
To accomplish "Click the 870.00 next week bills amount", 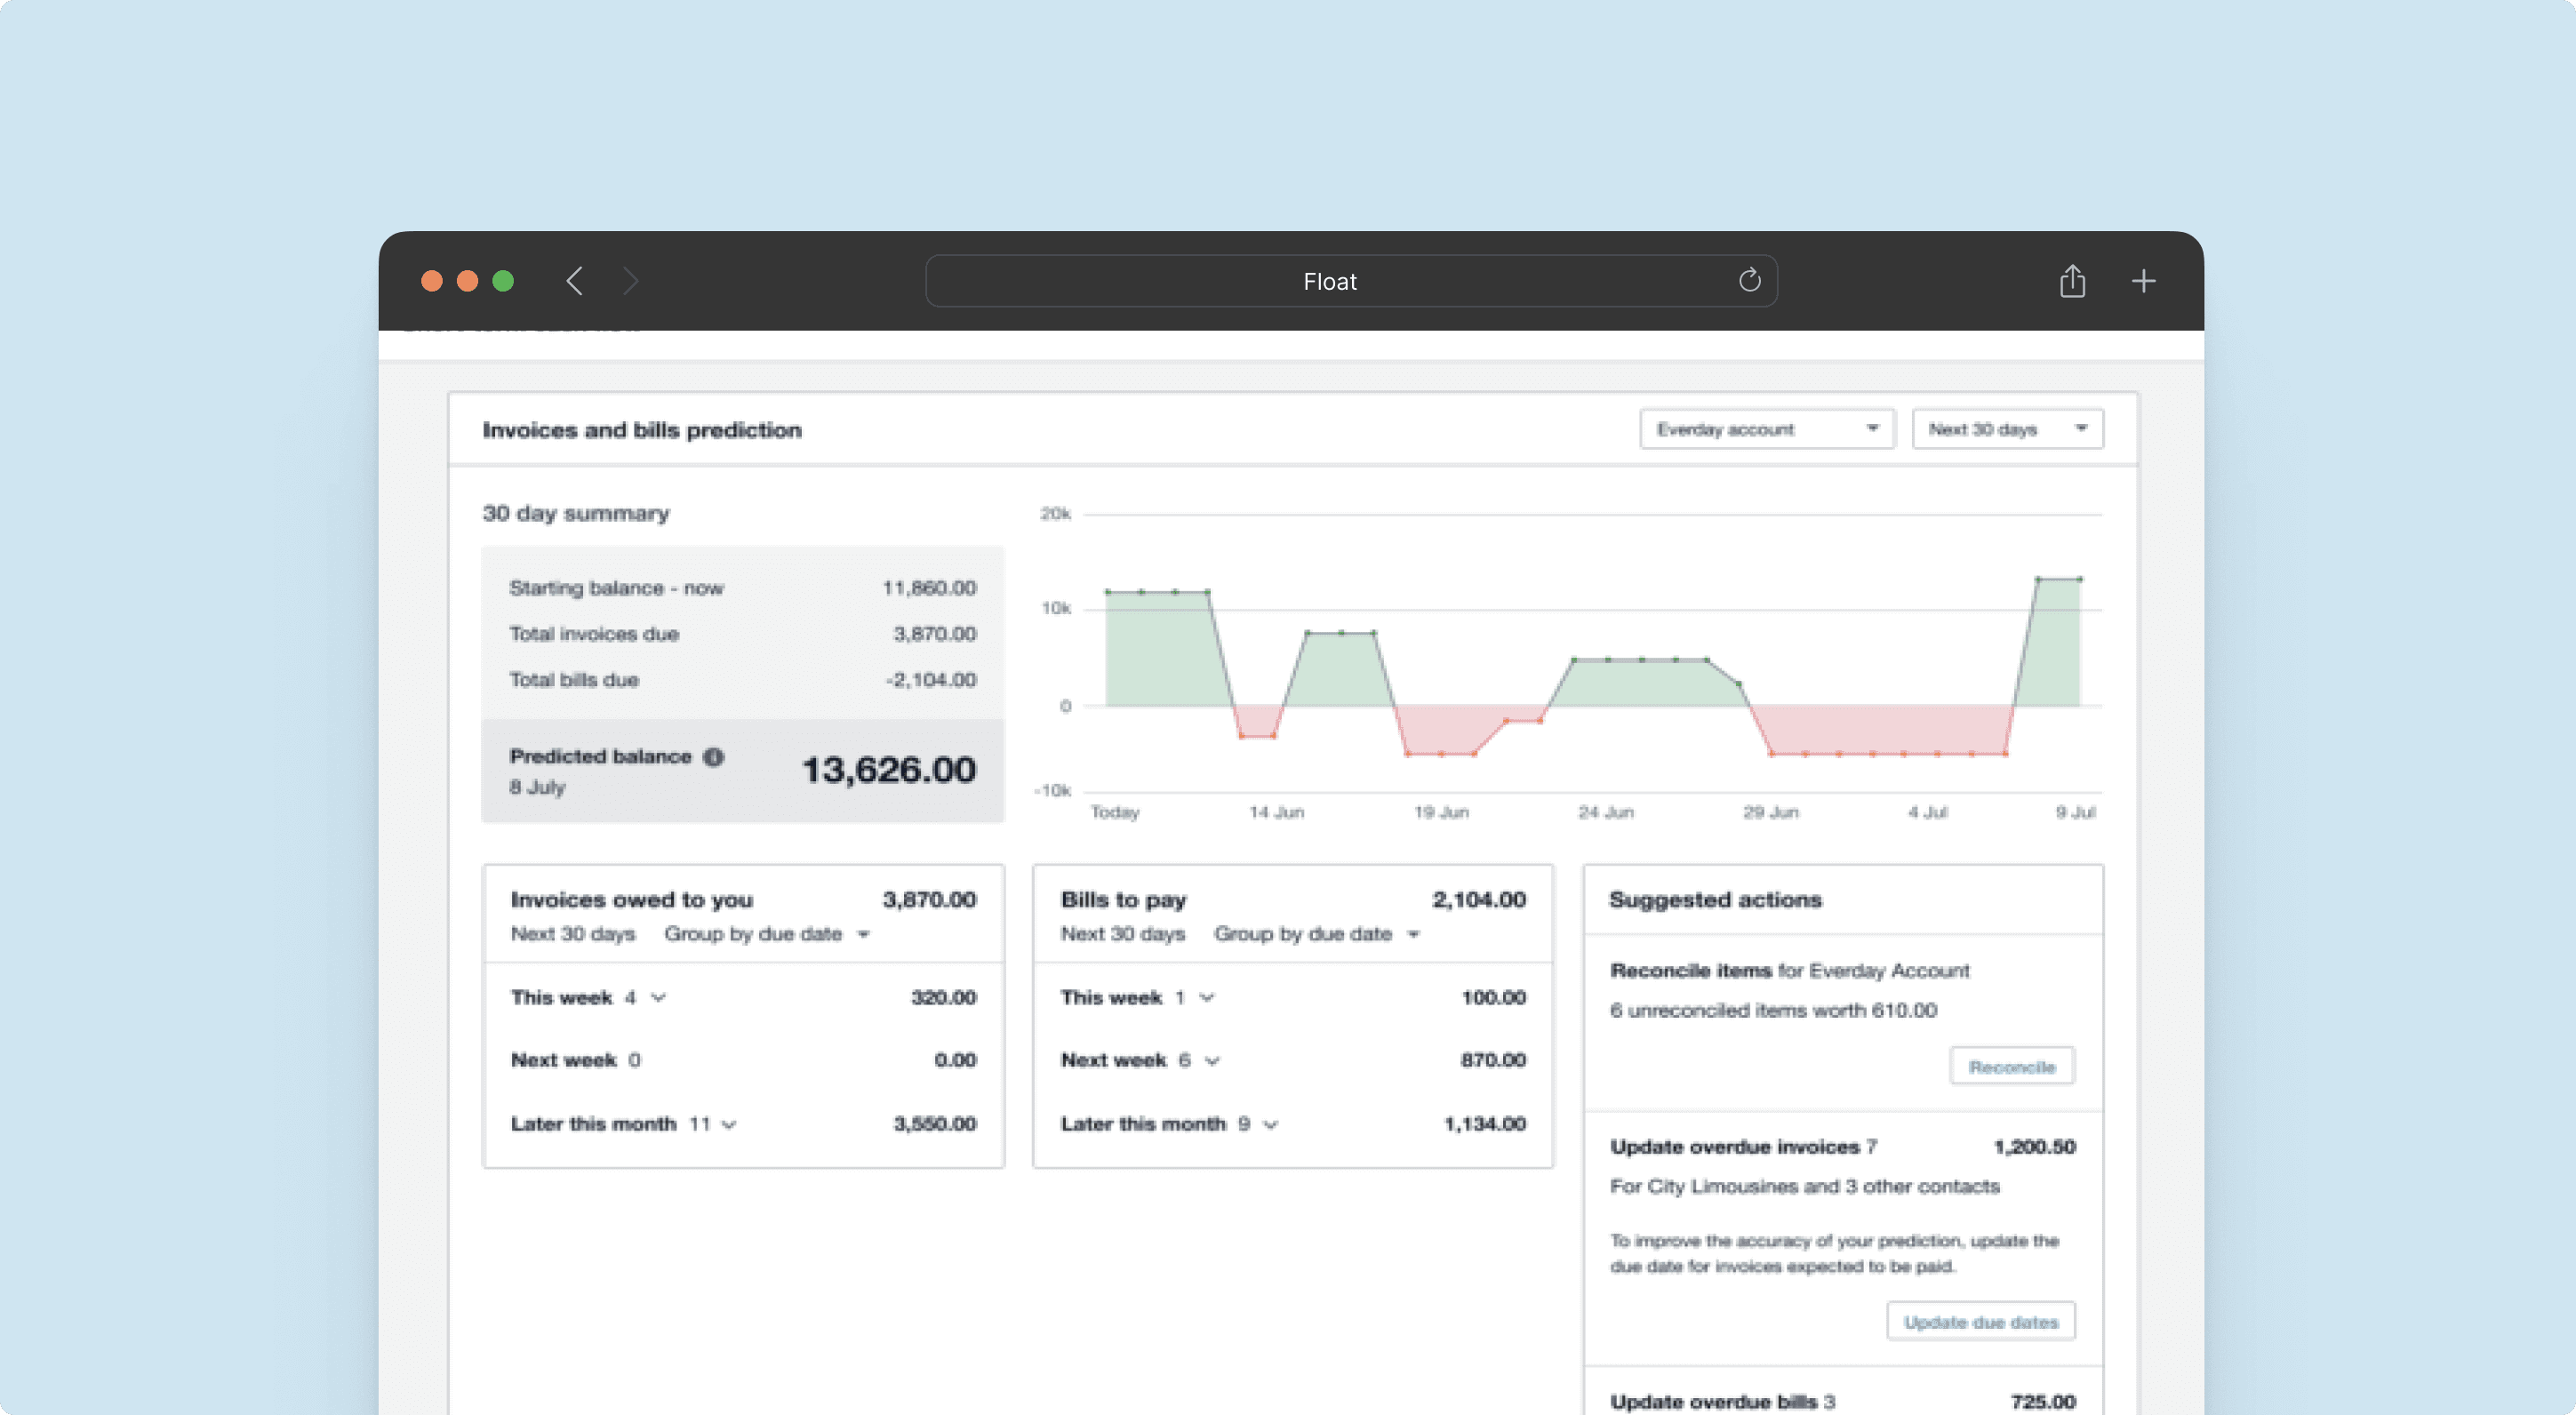I will pyautogui.click(x=1493, y=1060).
